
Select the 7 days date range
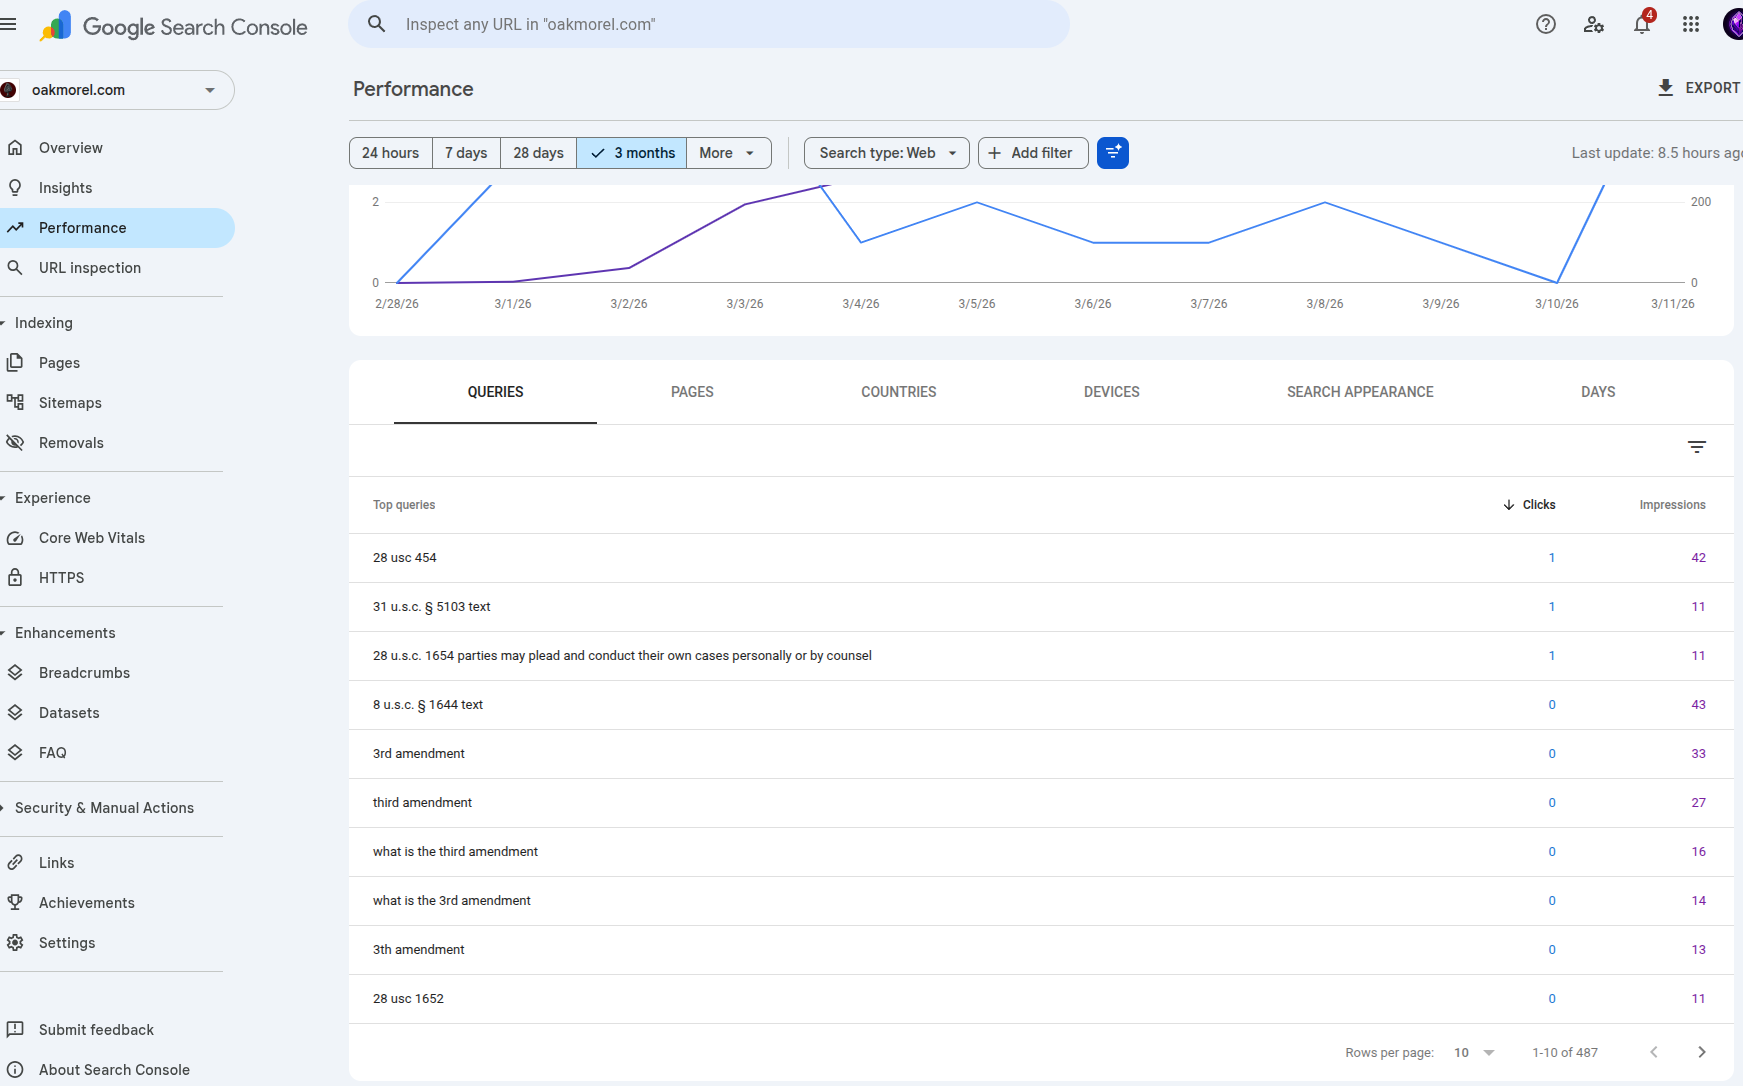coord(466,153)
